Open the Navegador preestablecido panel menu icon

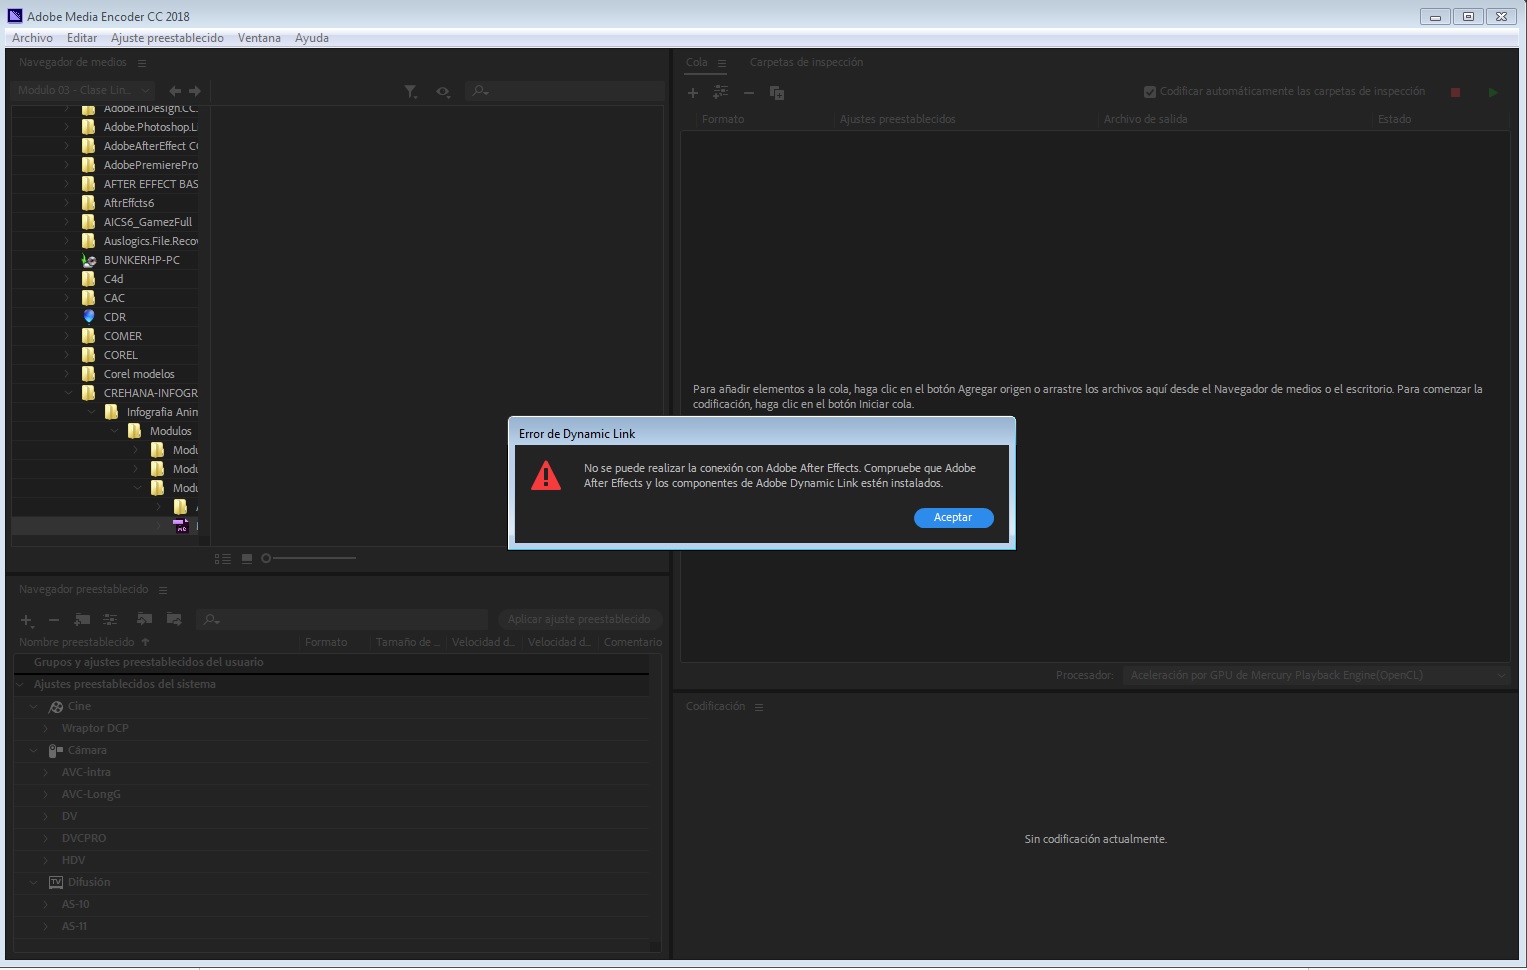(x=163, y=590)
